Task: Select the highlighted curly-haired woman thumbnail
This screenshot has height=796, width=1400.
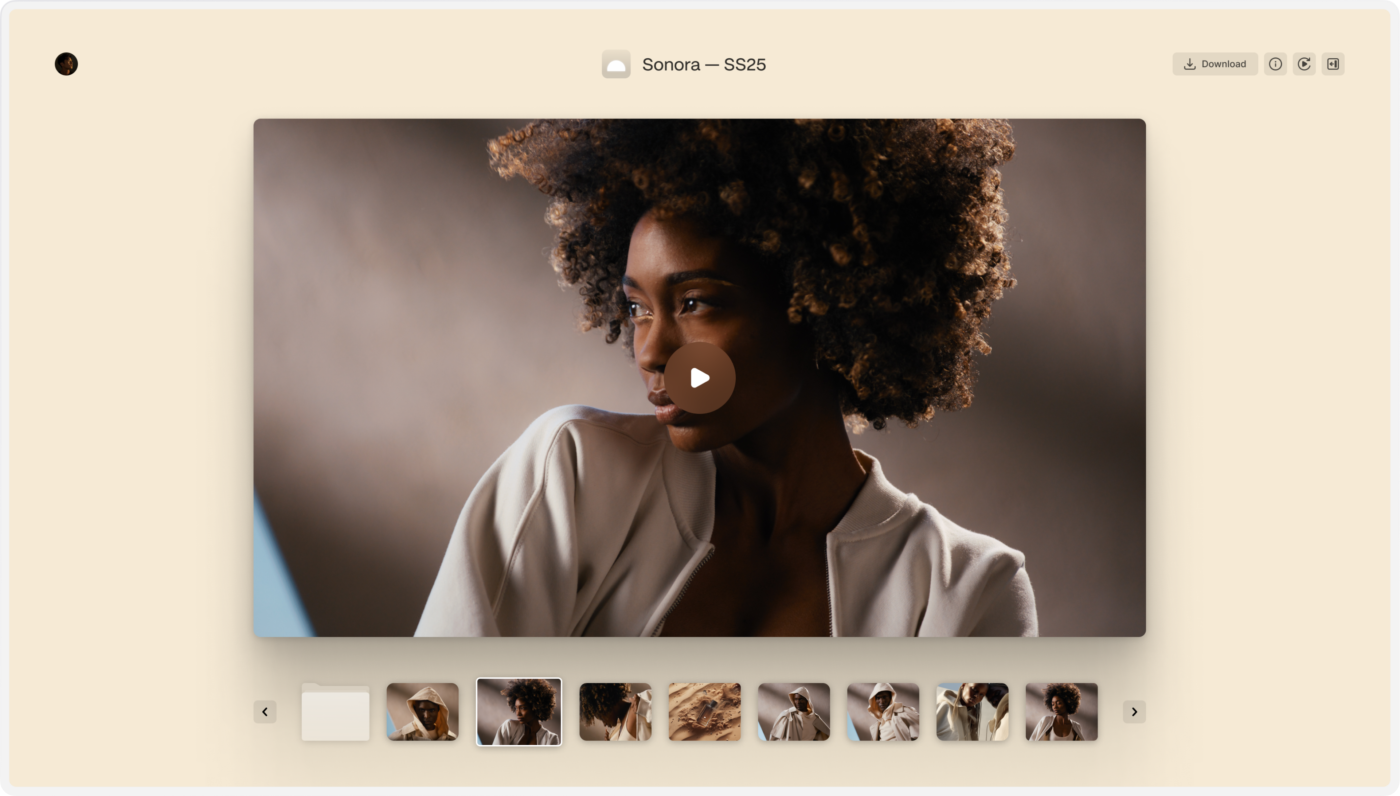Action: (519, 712)
